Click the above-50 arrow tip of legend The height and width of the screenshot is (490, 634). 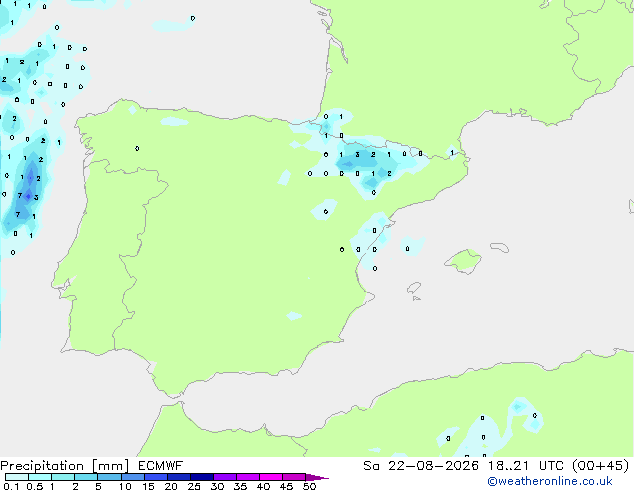[317, 477]
